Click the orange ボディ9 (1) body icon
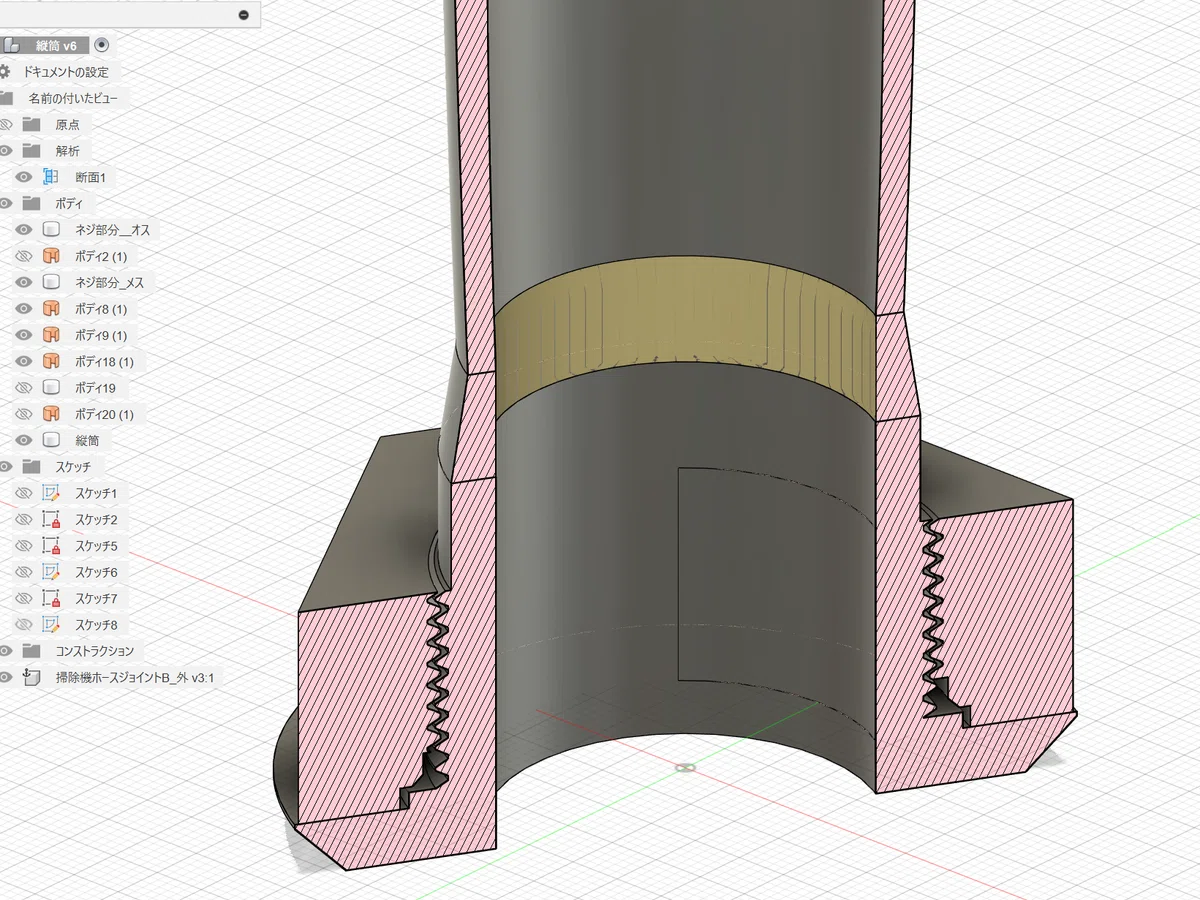This screenshot has width=1200, height=900. (51, 334)
